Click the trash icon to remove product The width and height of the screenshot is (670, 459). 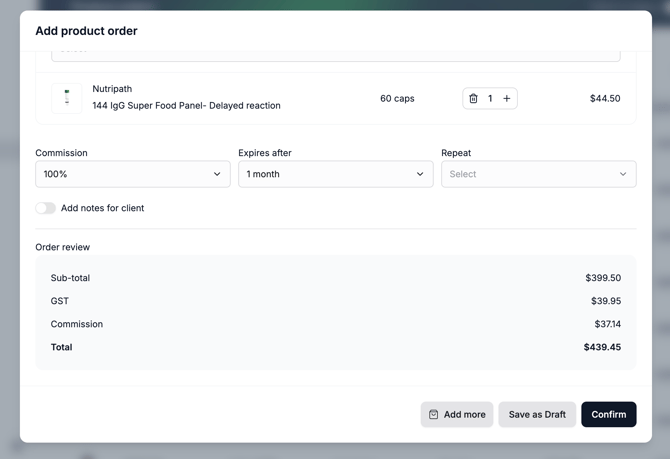pos(473,98)
